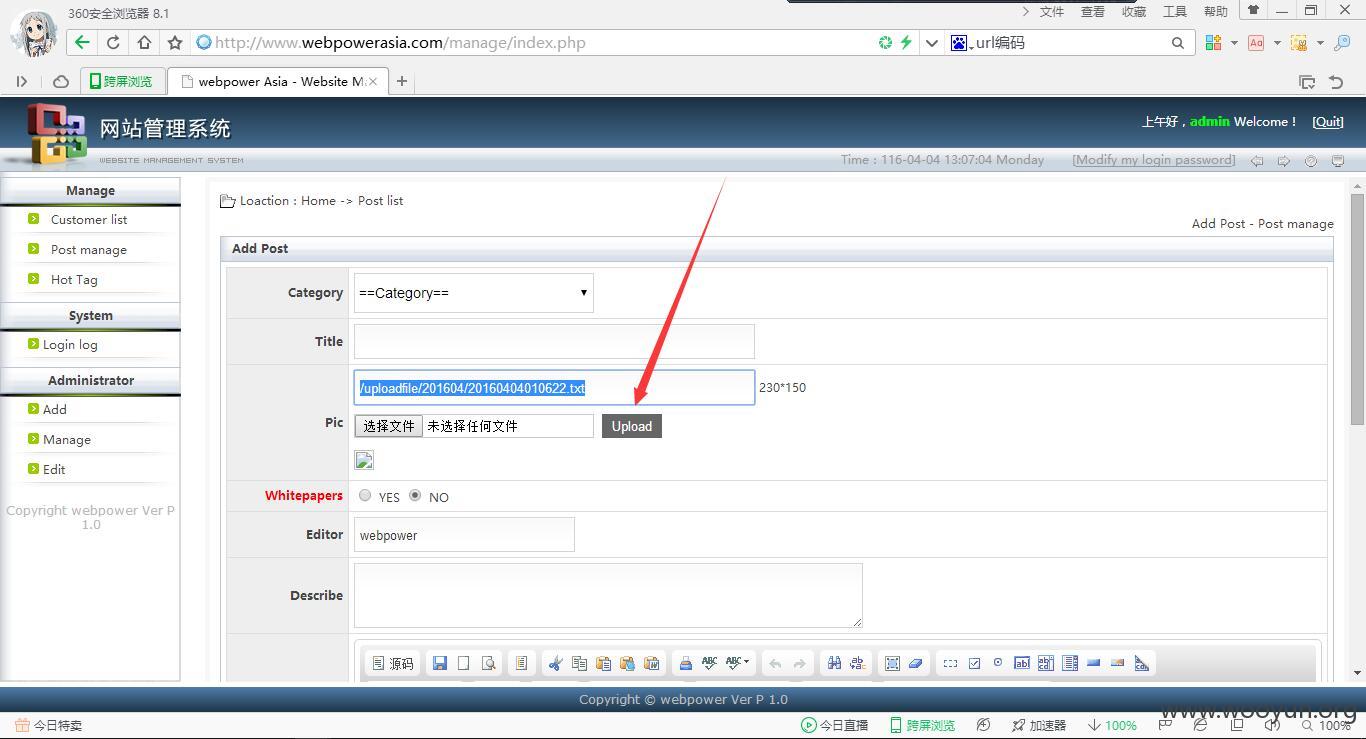The image size is (1366, 739).
Task: Open Login log in sidebar
Action: pos(70,345)
